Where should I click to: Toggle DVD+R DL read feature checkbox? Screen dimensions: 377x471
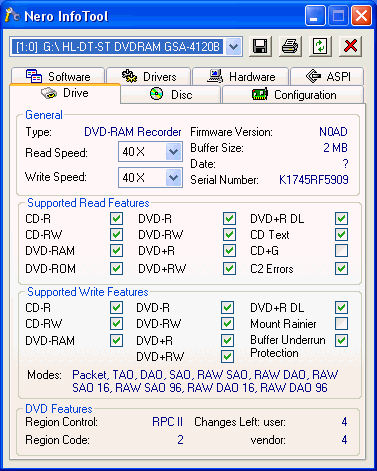[x=342, y=219]
